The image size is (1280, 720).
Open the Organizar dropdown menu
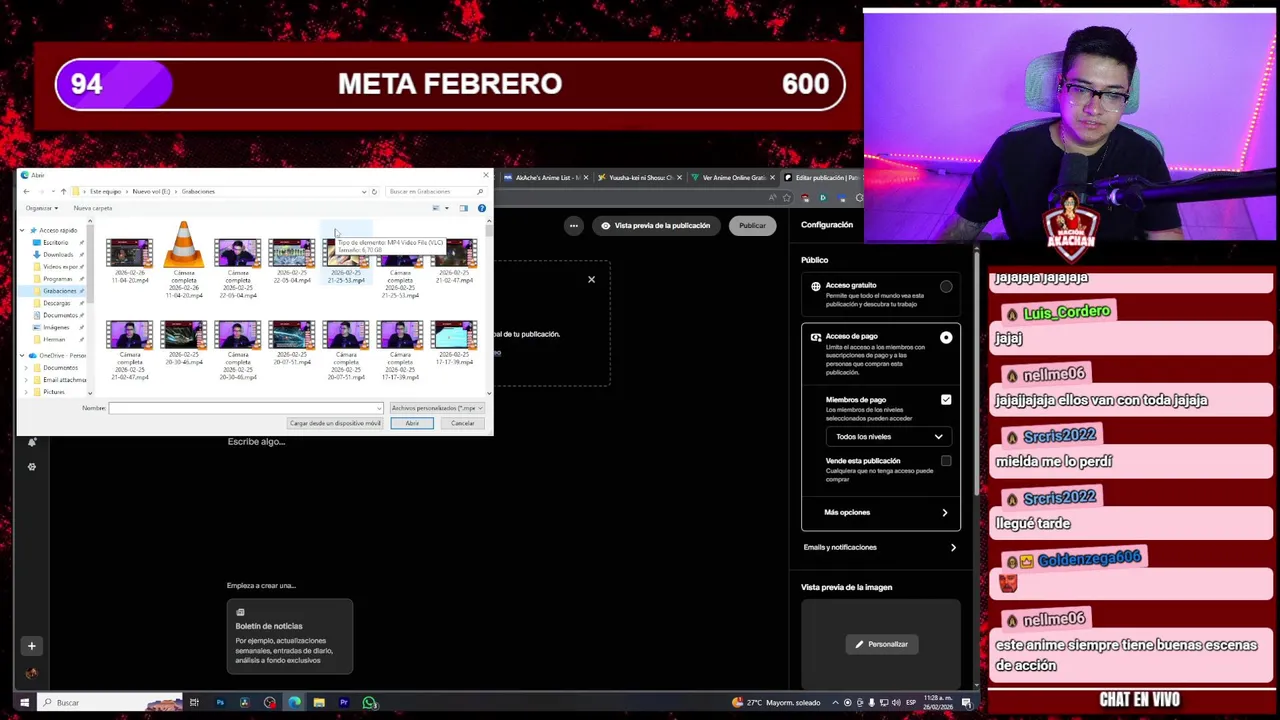point(42,208)
